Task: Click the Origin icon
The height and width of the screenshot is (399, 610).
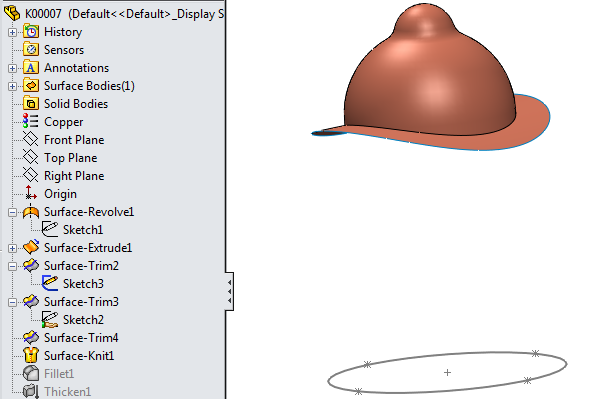Action: (x=30, y=193)
